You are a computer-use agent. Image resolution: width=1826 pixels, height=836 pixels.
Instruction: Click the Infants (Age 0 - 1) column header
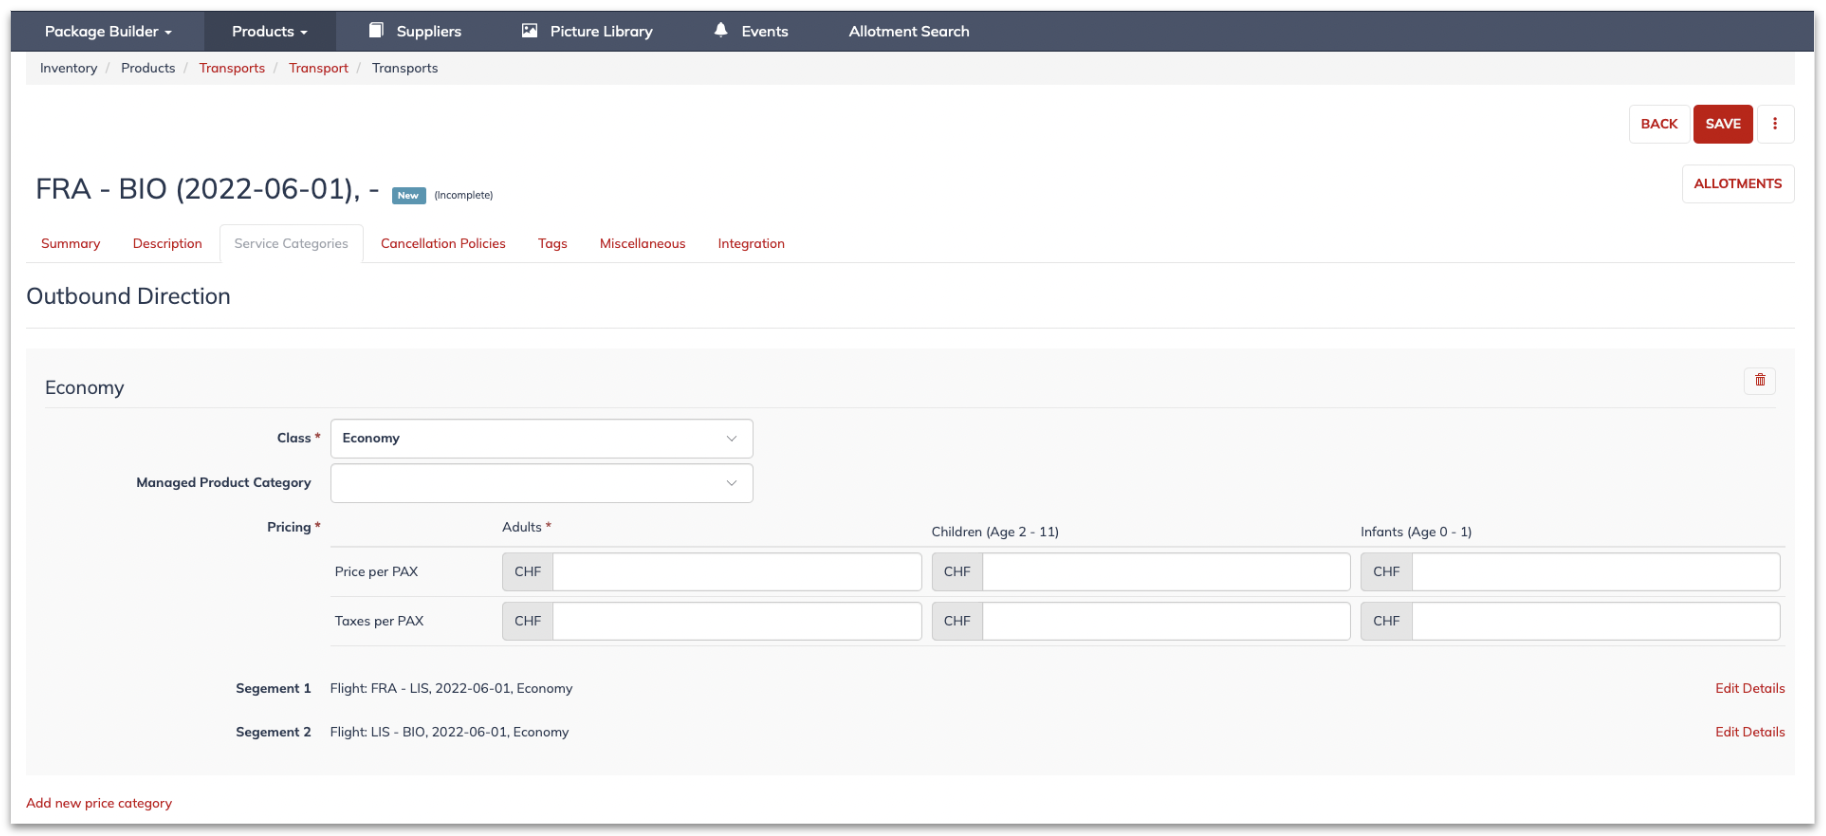[1416, 532]
